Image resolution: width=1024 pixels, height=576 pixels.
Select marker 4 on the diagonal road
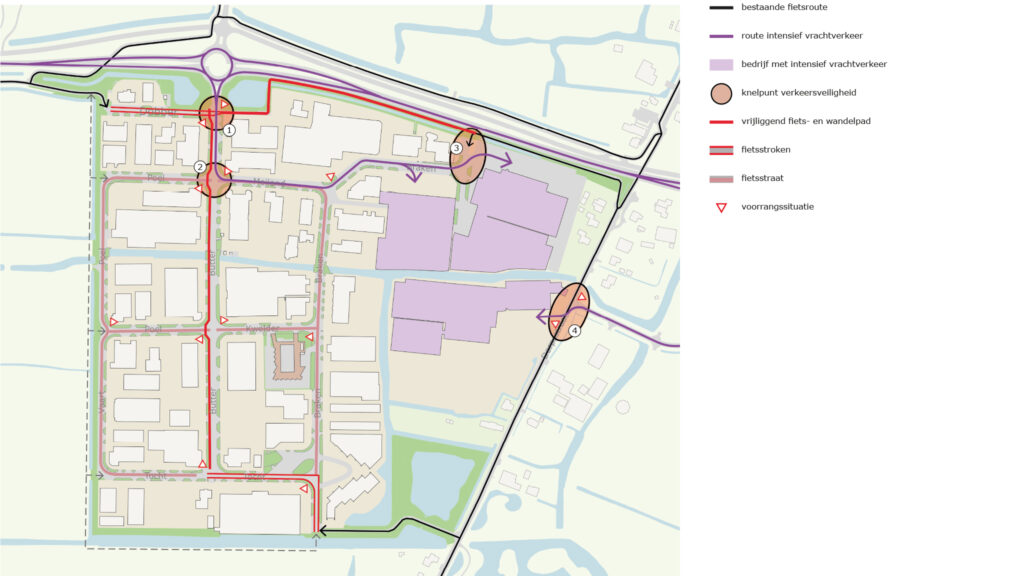(x=574, y=330)
